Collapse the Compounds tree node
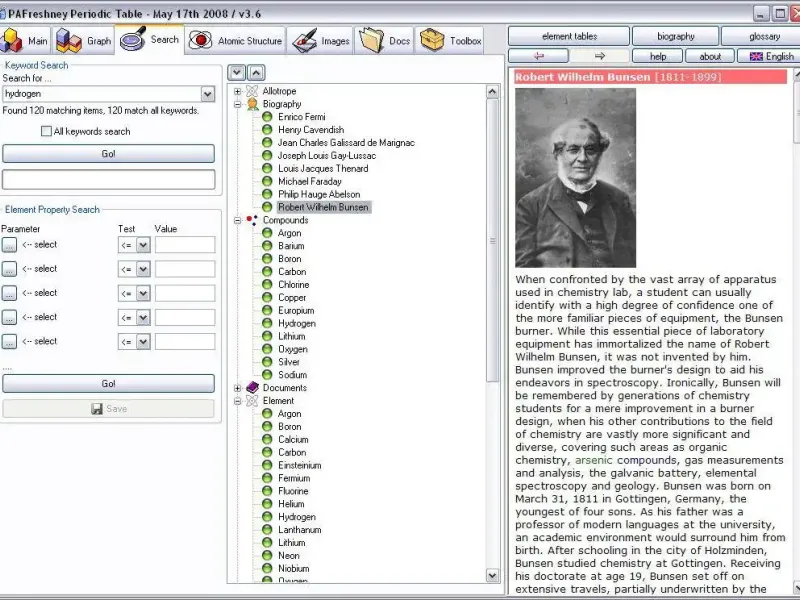The image size is (800, 600). (238, 221)
